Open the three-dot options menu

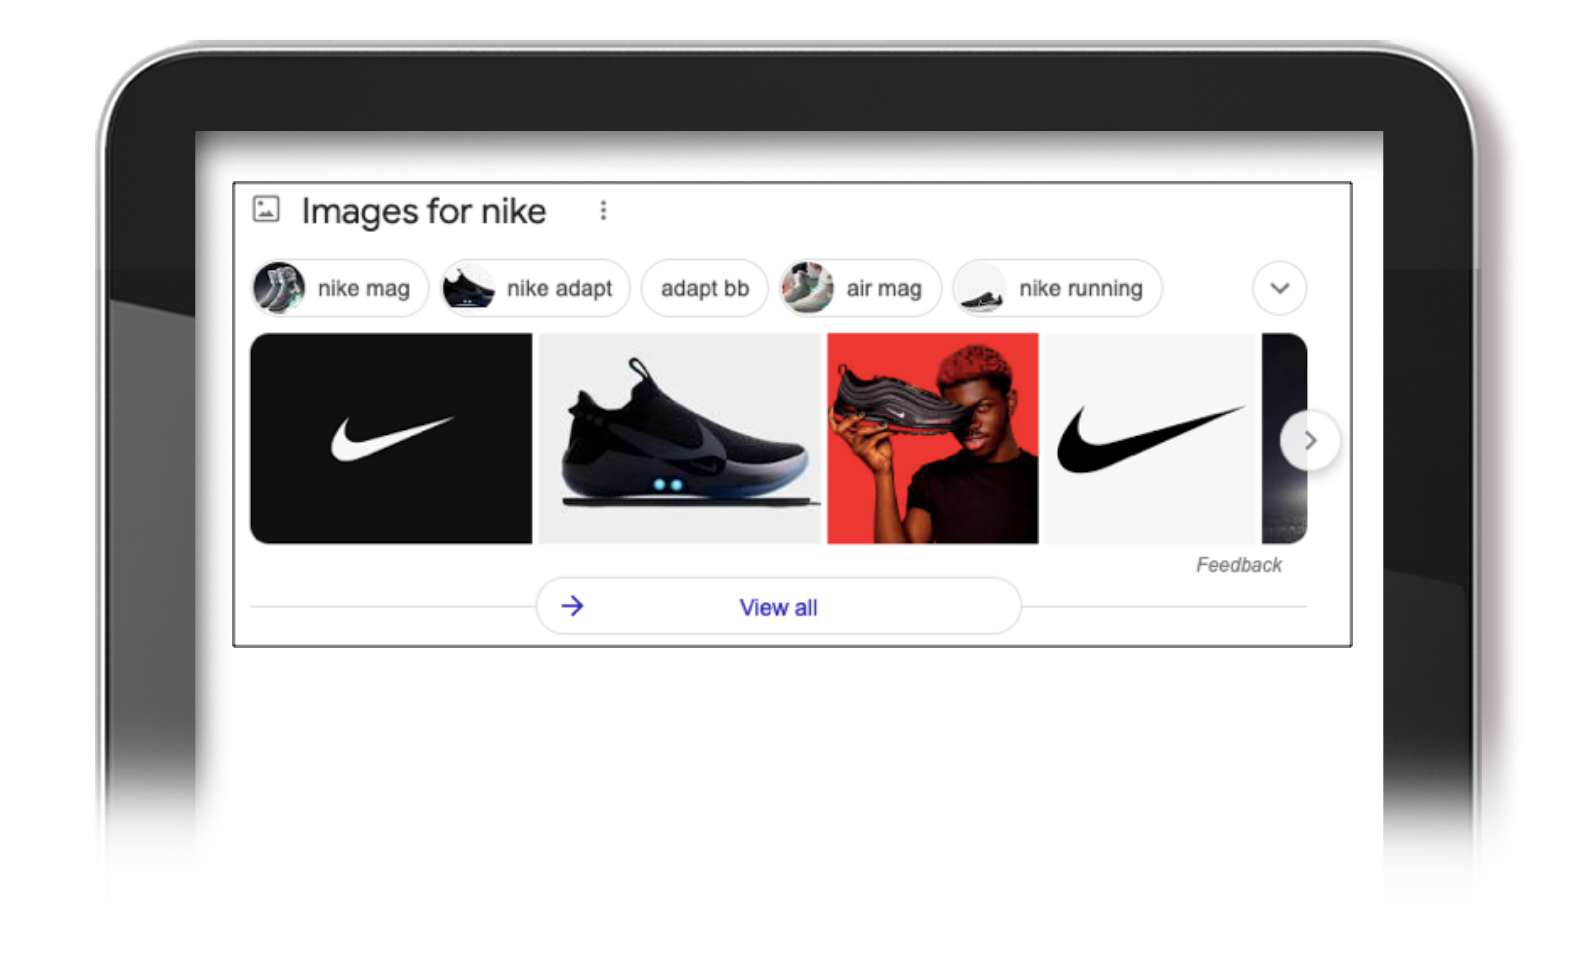[x=603, y=210]
